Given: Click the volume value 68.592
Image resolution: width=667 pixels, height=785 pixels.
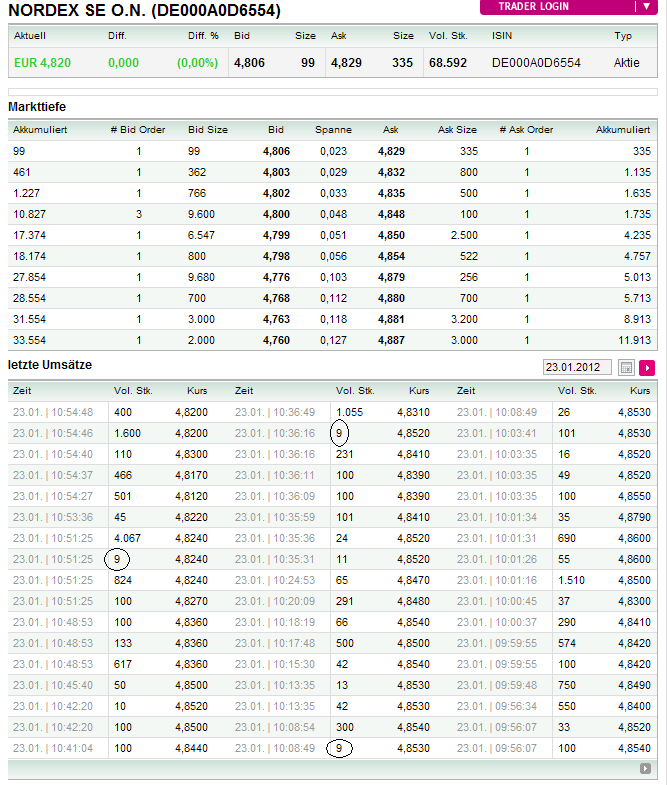Looking at the screenshot, I should point(448,63).
